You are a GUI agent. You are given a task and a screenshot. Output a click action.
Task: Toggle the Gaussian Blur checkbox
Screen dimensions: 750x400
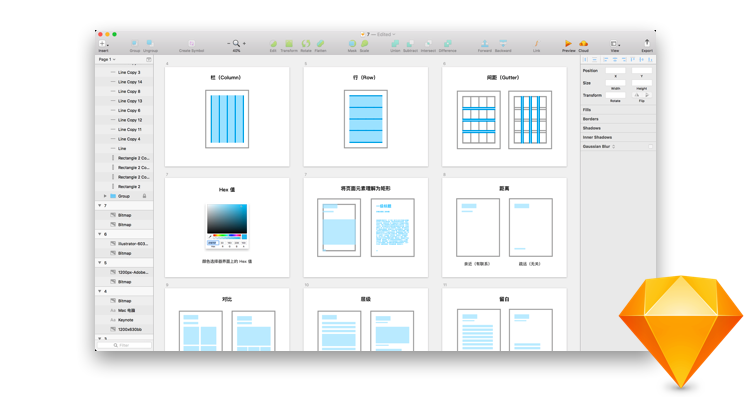click(x=649, y=146)
